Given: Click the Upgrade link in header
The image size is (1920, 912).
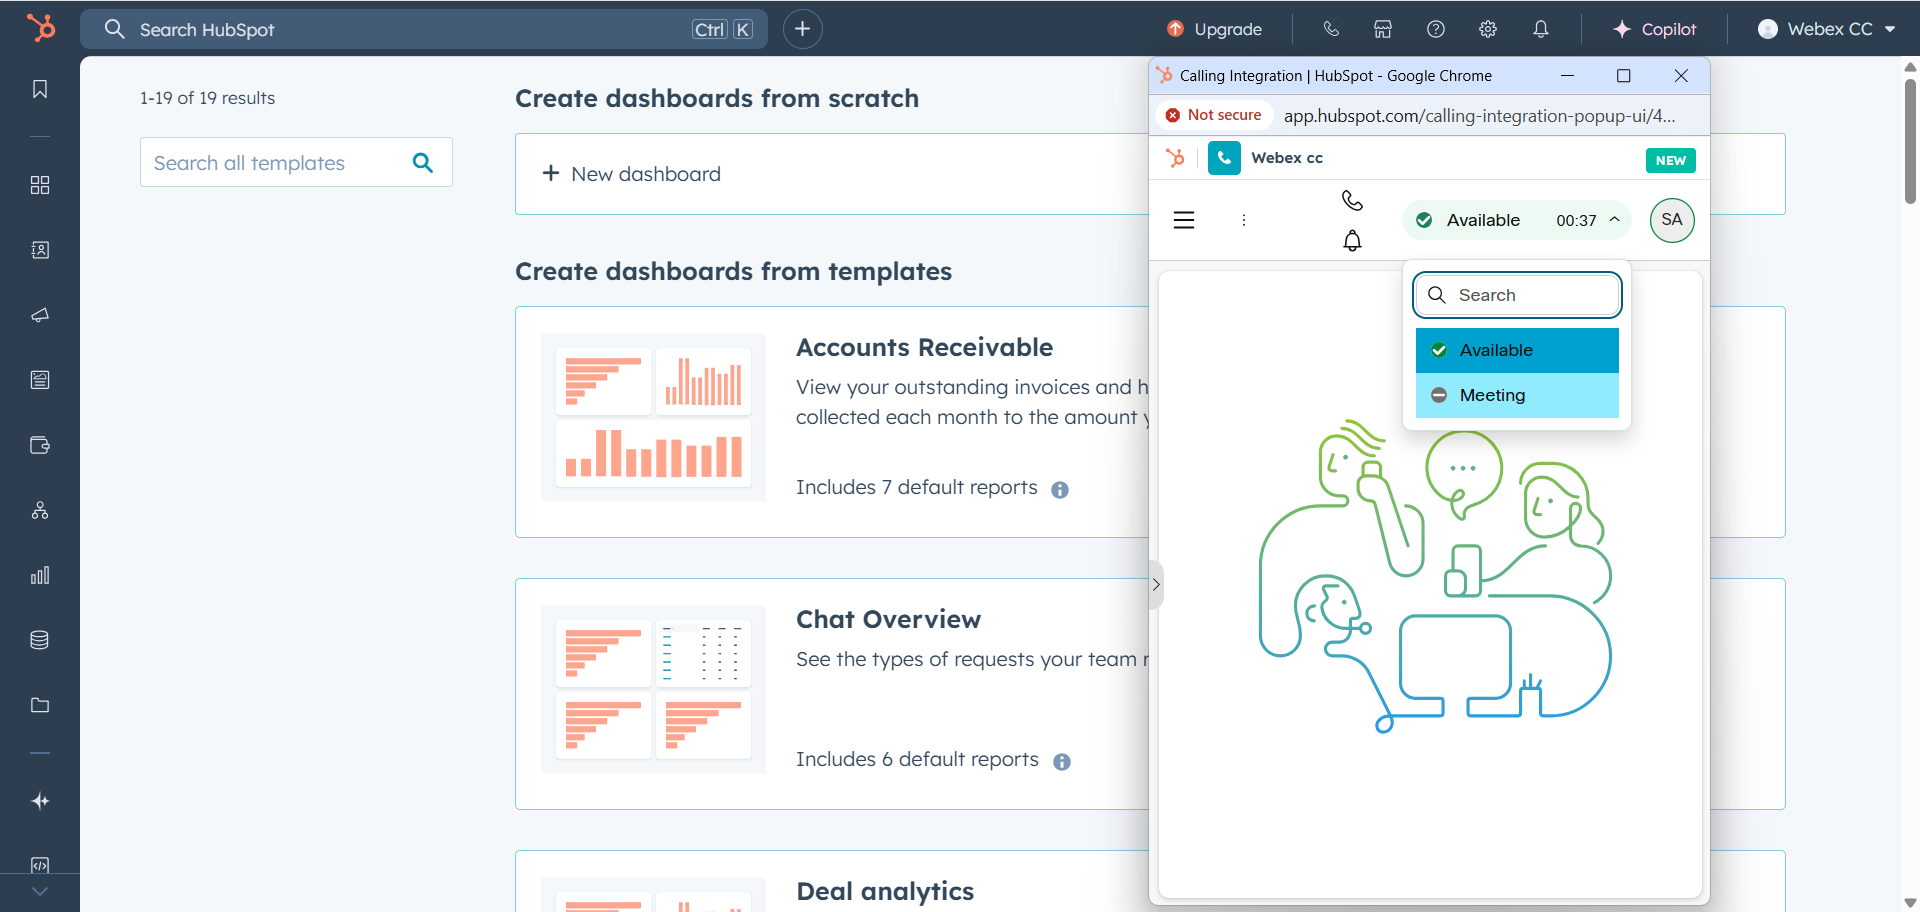Looking at the screenshot, I should [x=1215, y=29].
